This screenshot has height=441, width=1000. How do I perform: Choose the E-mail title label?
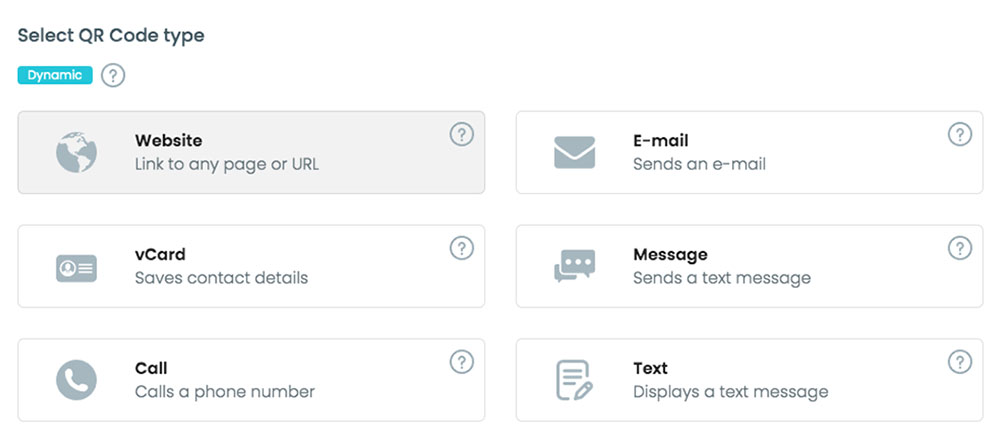[x=661, y=140]
